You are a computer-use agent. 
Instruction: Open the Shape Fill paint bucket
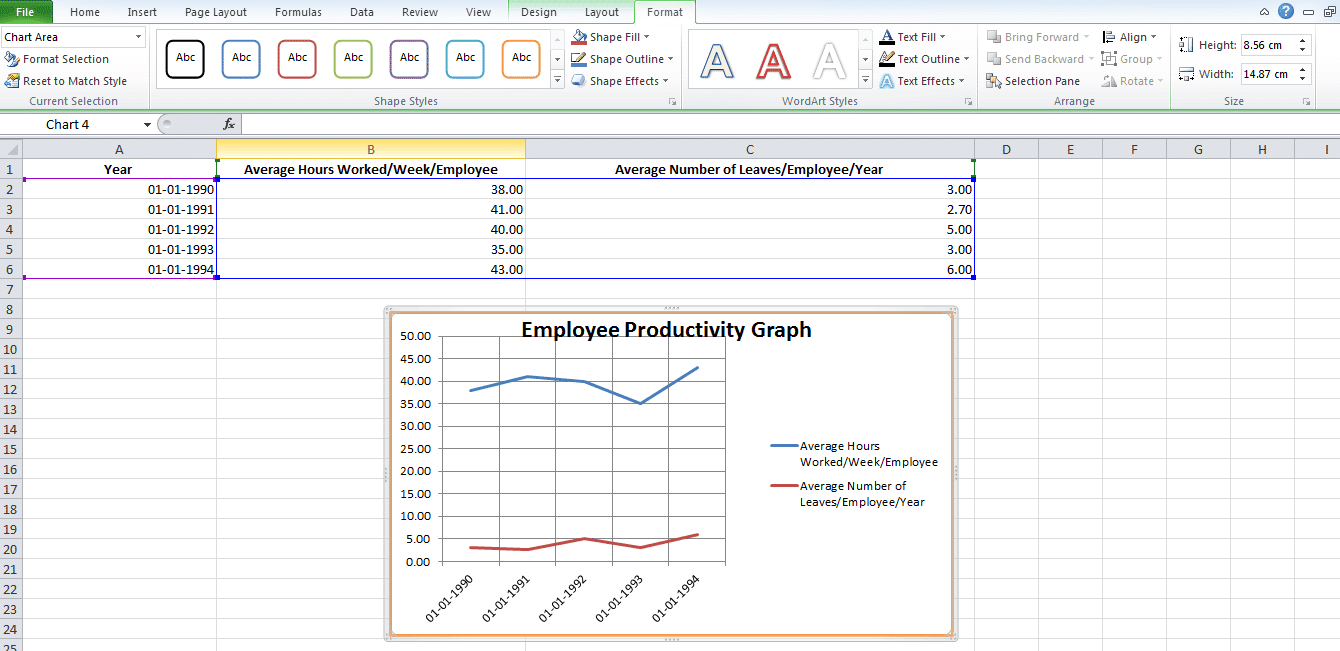580,37
